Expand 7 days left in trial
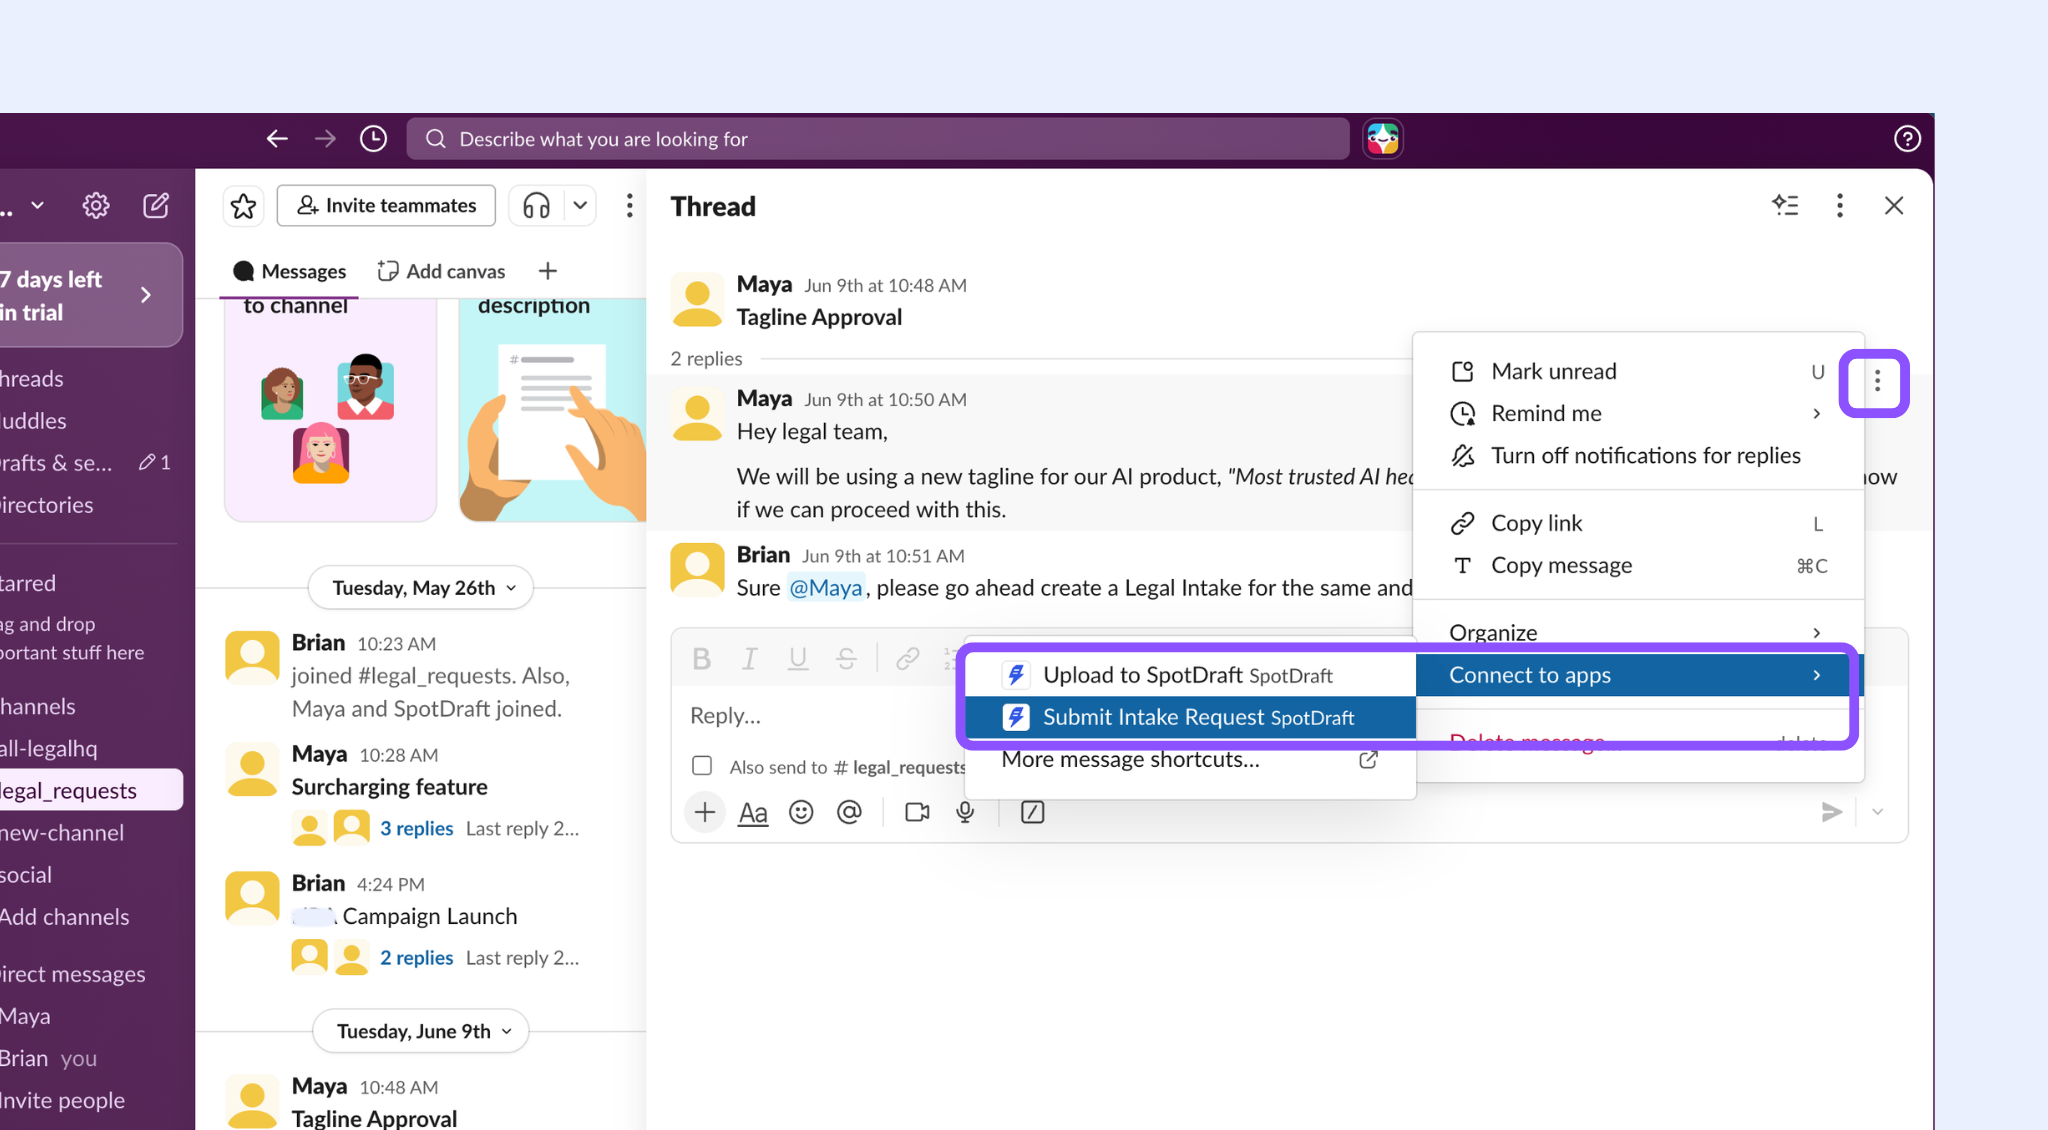 coord(90,295)
